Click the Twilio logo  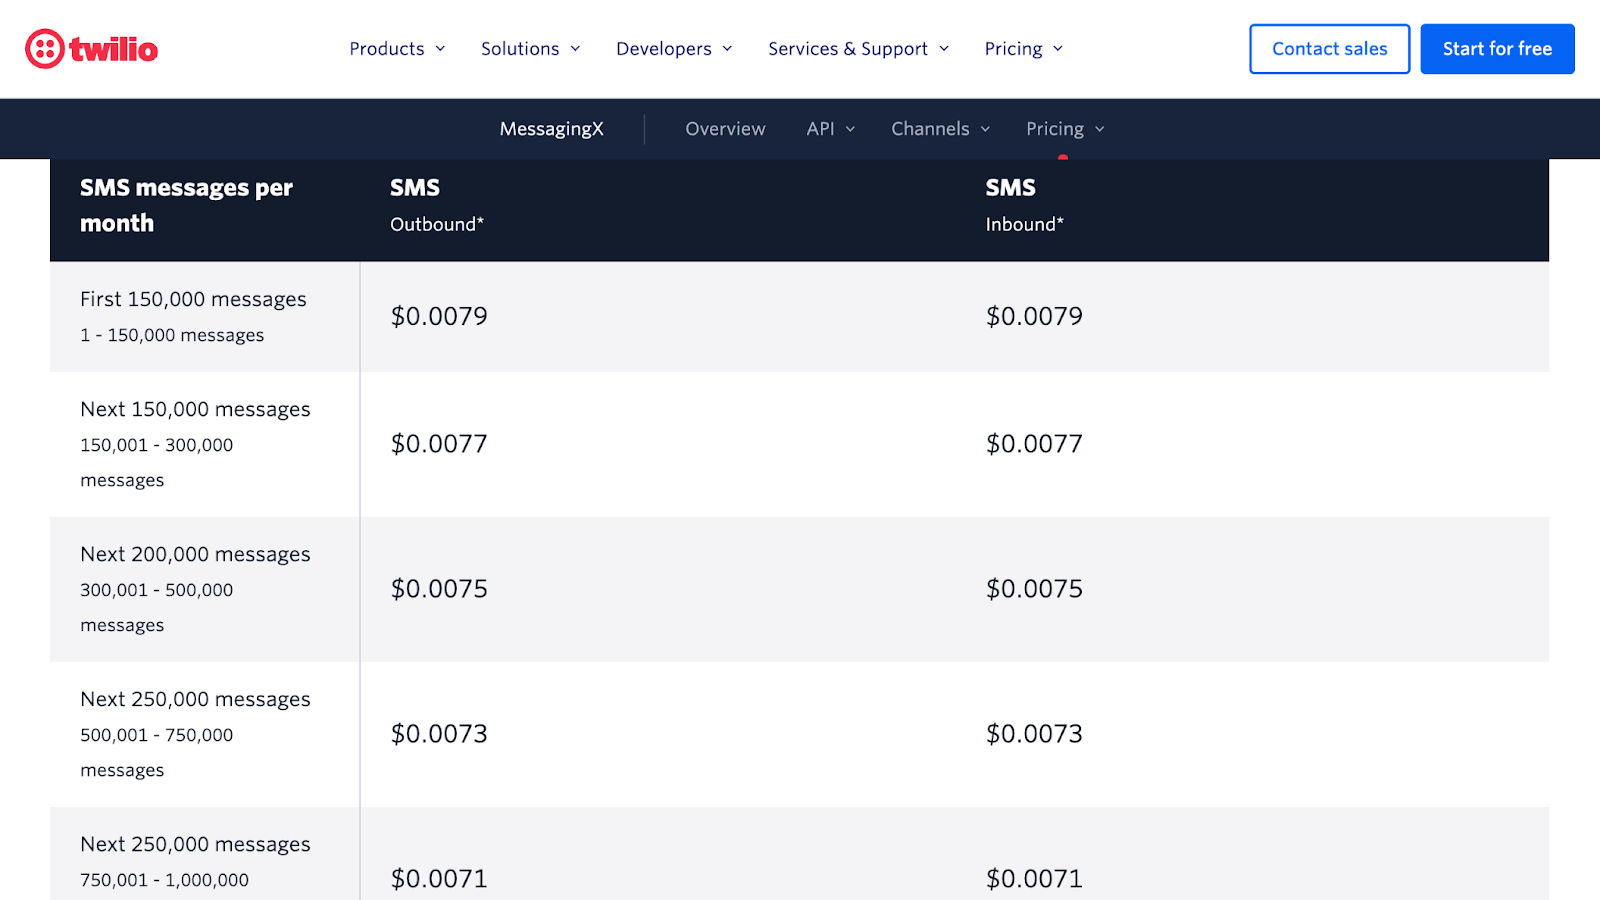pyautogui.click(x=91, y=49)
